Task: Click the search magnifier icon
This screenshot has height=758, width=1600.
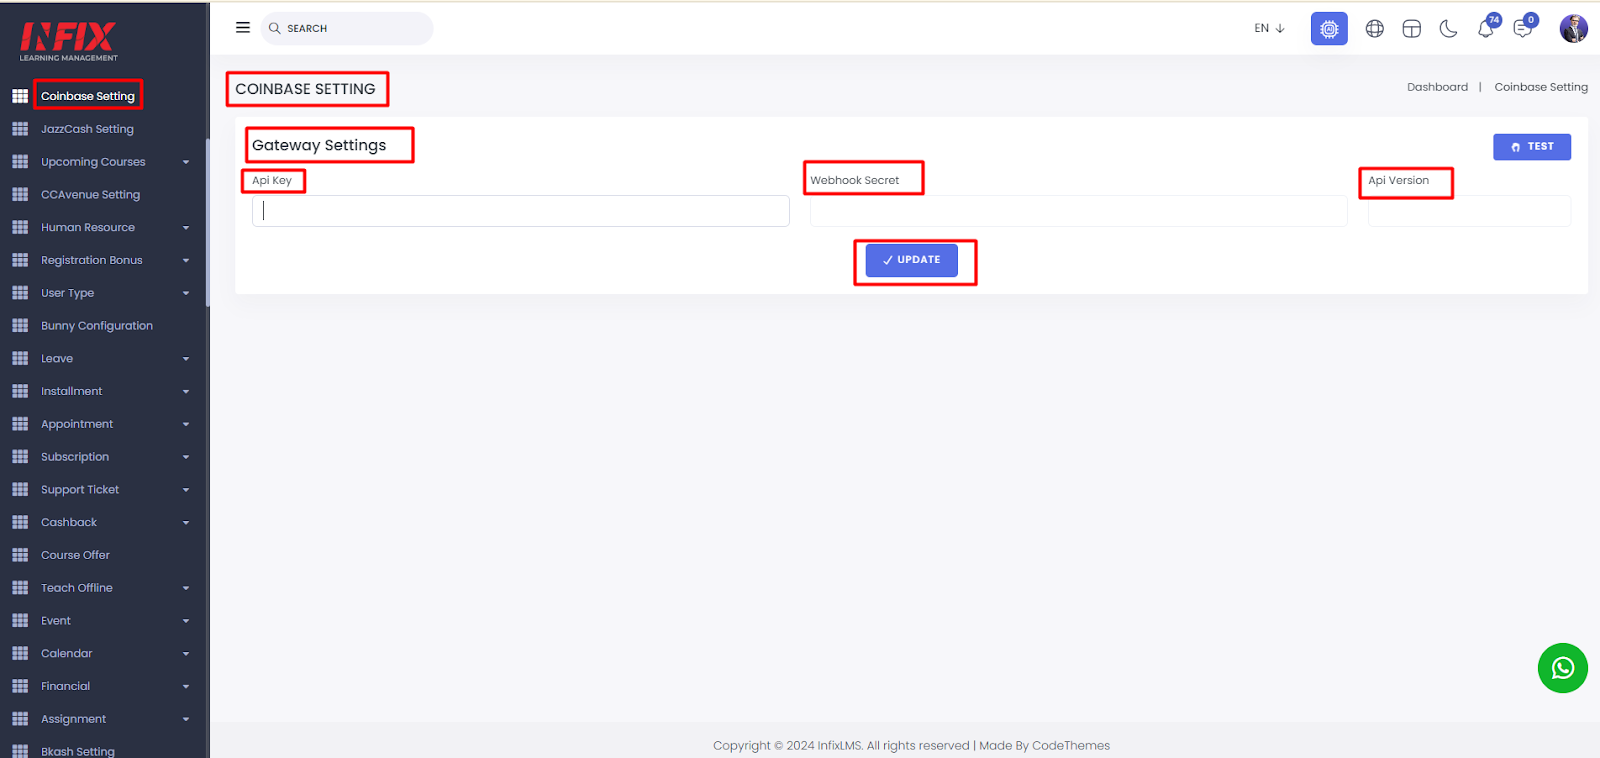Action: [x=274, y=28]
